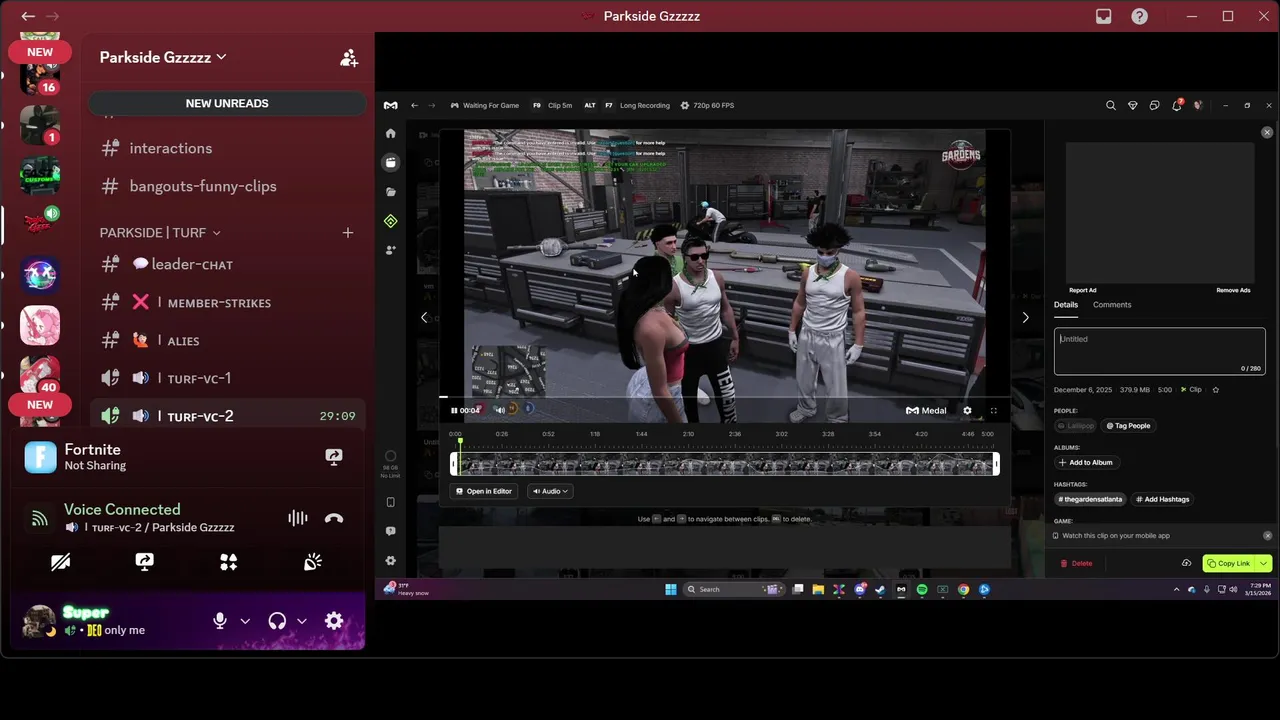Open the player settings gear beside Medal logo
Viewport: 1280px width, 720px height.
point(967,410)
